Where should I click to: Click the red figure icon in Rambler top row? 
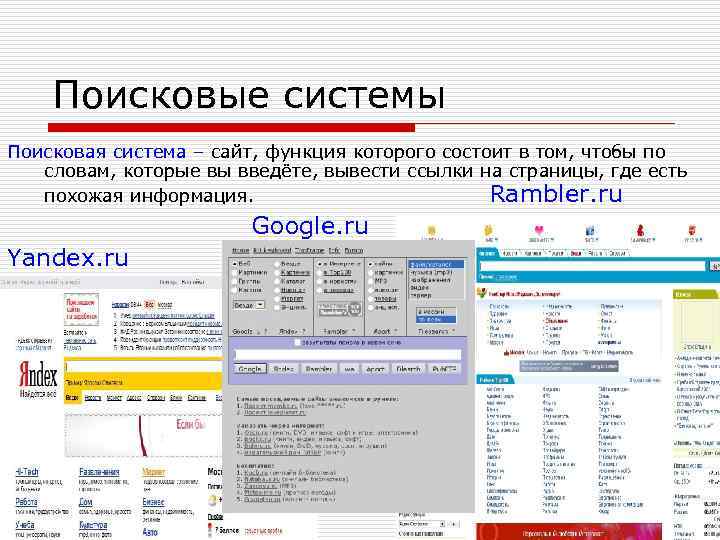[640, 231]
